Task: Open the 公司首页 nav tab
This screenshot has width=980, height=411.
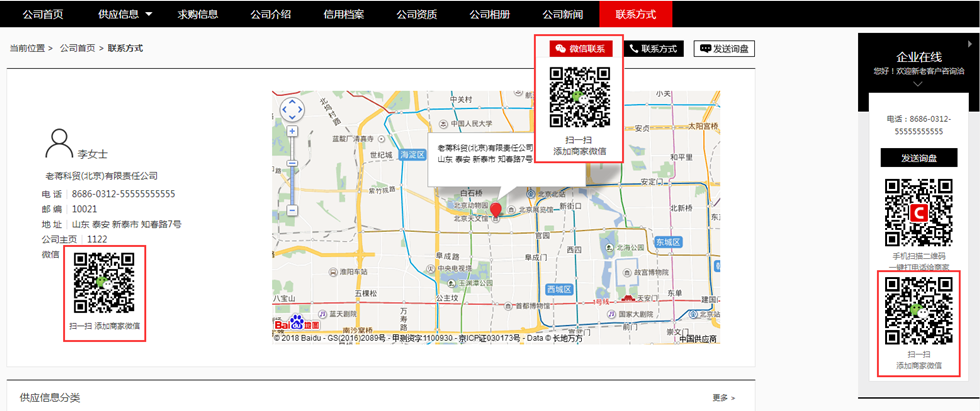Action: click(x=42, y=14)
